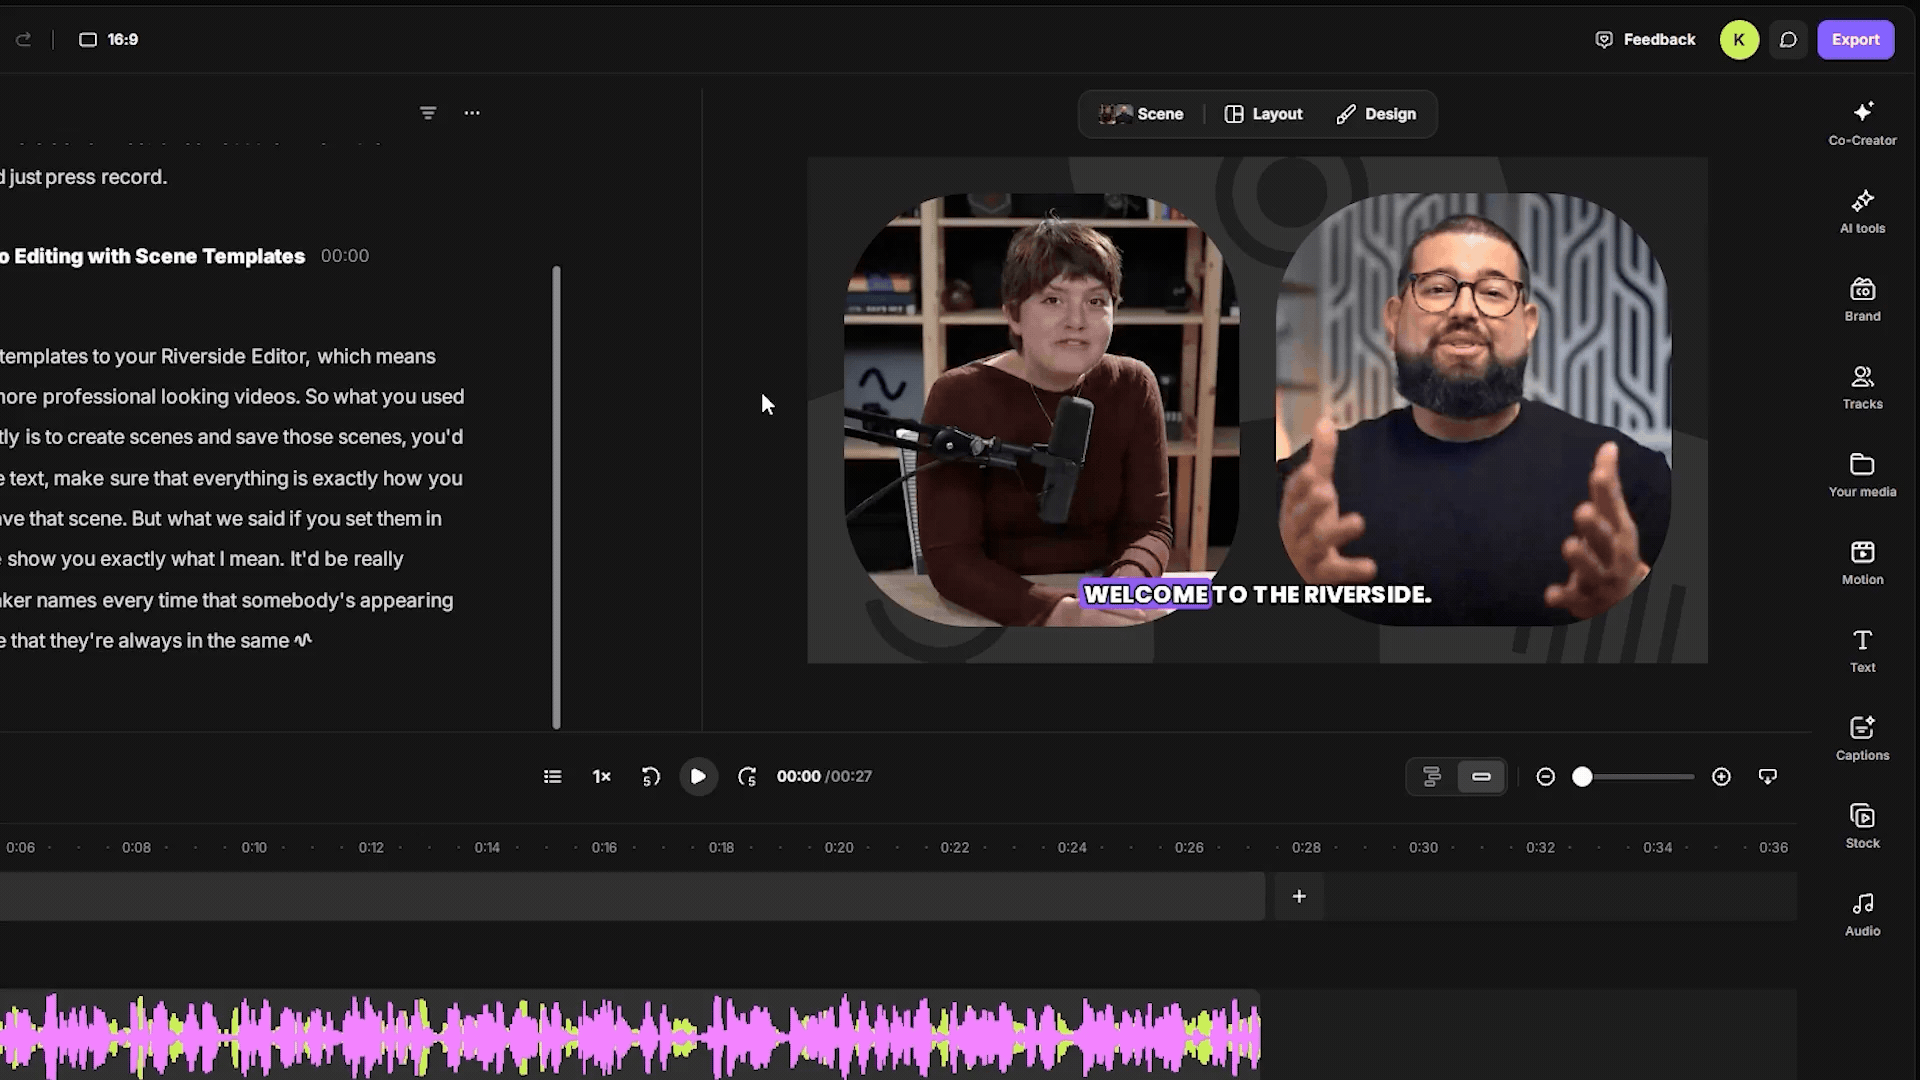Open the Stock library
The height and width of the screenshot is (1080, 1920).
[1862, 828]
